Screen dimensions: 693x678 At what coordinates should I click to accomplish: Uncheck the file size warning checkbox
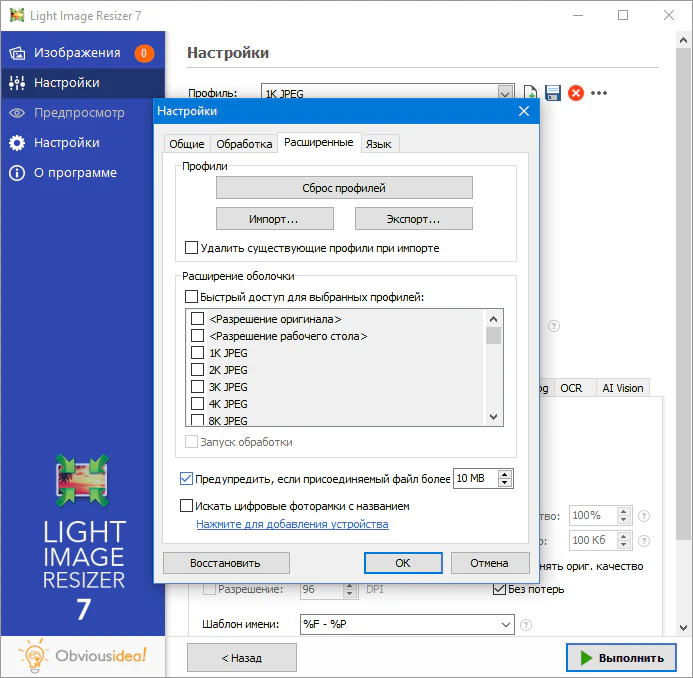point(187,478)
